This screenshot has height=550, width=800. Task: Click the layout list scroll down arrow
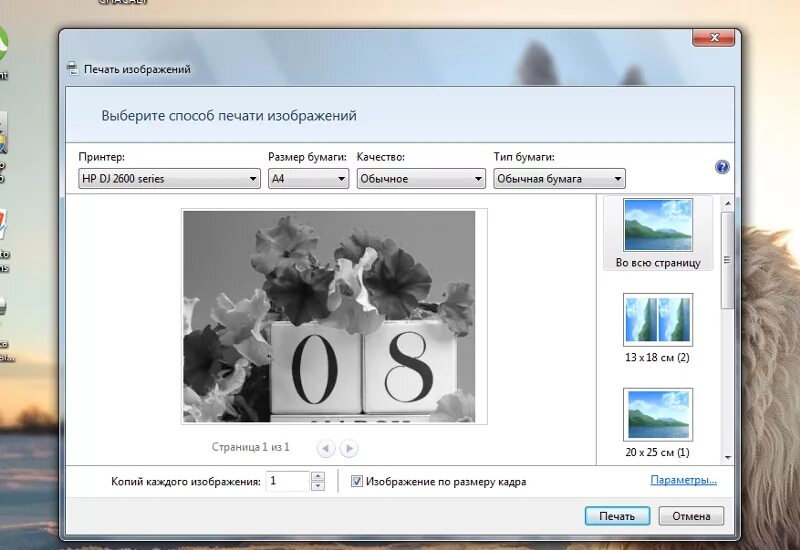[x=728, y=458]
